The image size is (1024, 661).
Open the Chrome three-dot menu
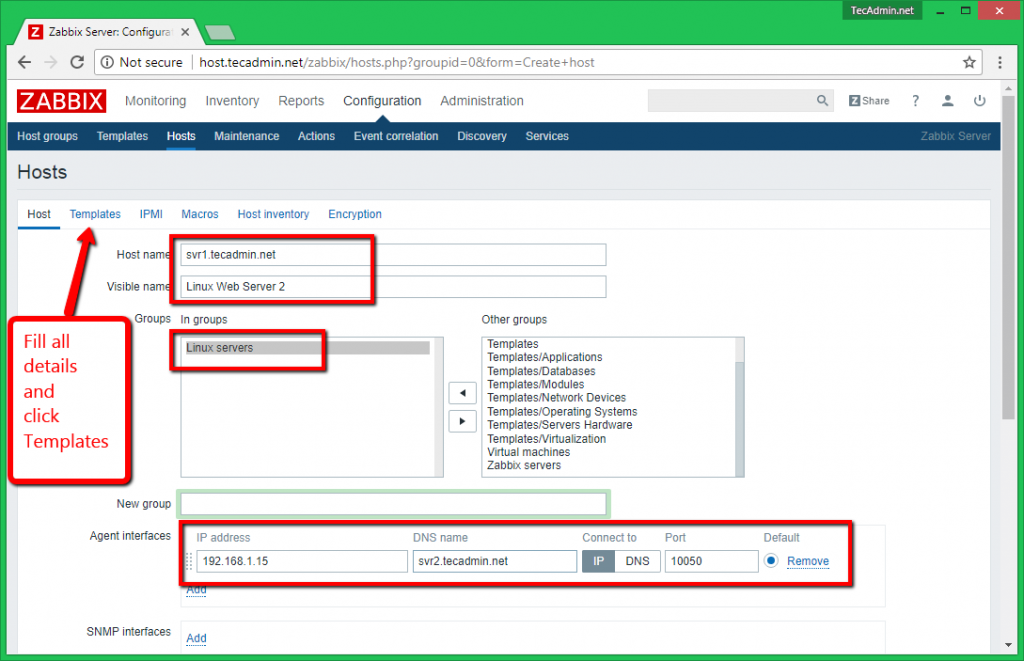click(1000, 62)
